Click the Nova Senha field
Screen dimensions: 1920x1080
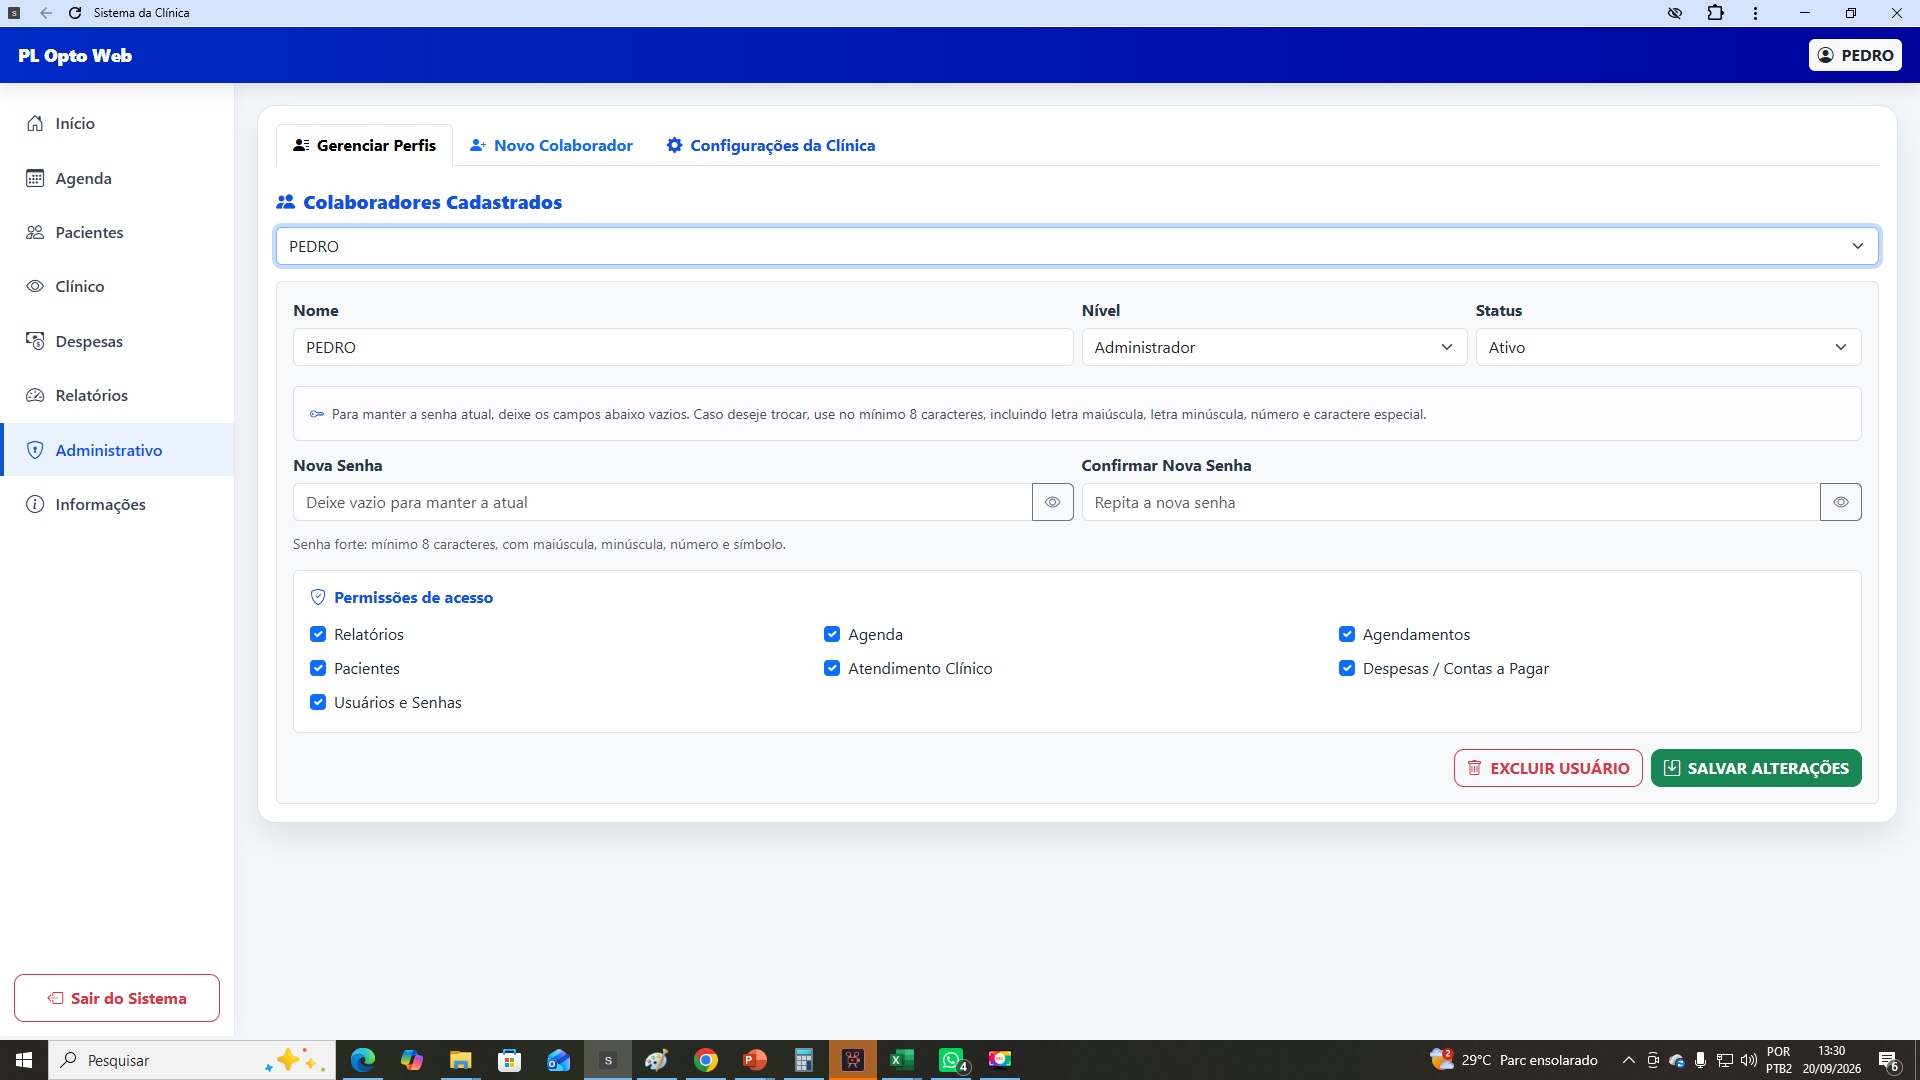tap(662, 502)
